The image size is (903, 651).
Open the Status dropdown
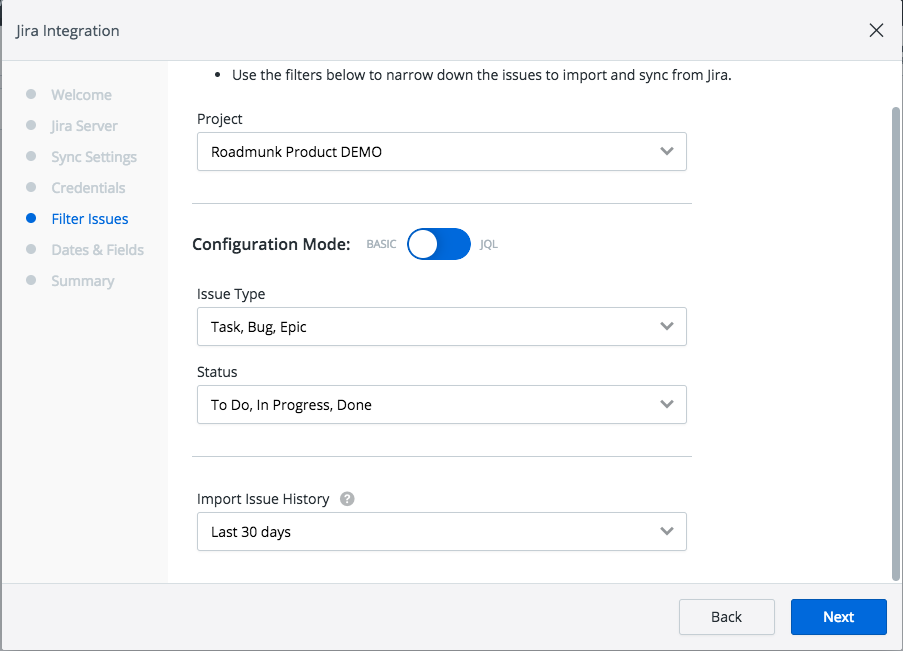point(441,405)
